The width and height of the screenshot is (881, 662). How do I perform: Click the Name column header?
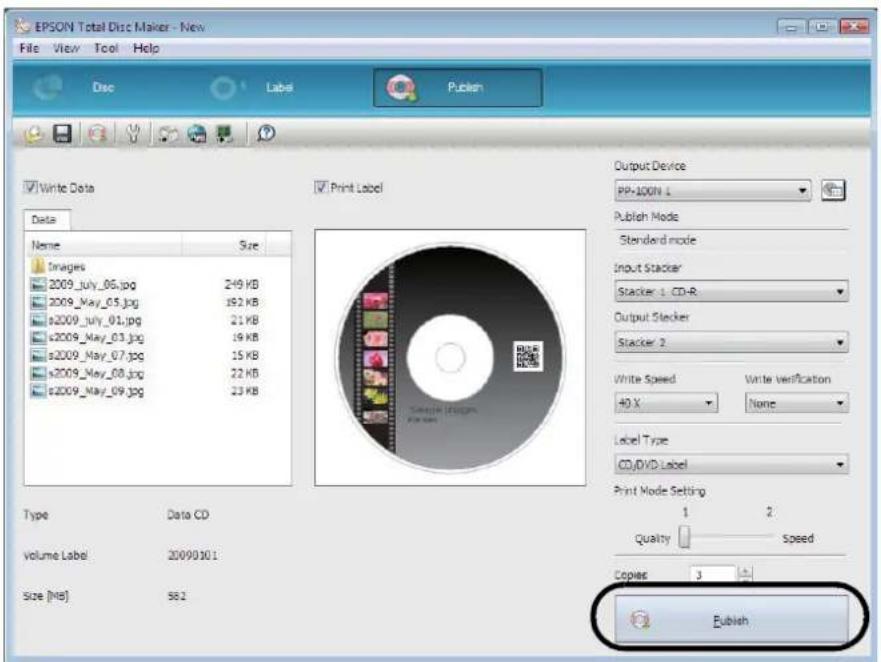coord(103,245)
